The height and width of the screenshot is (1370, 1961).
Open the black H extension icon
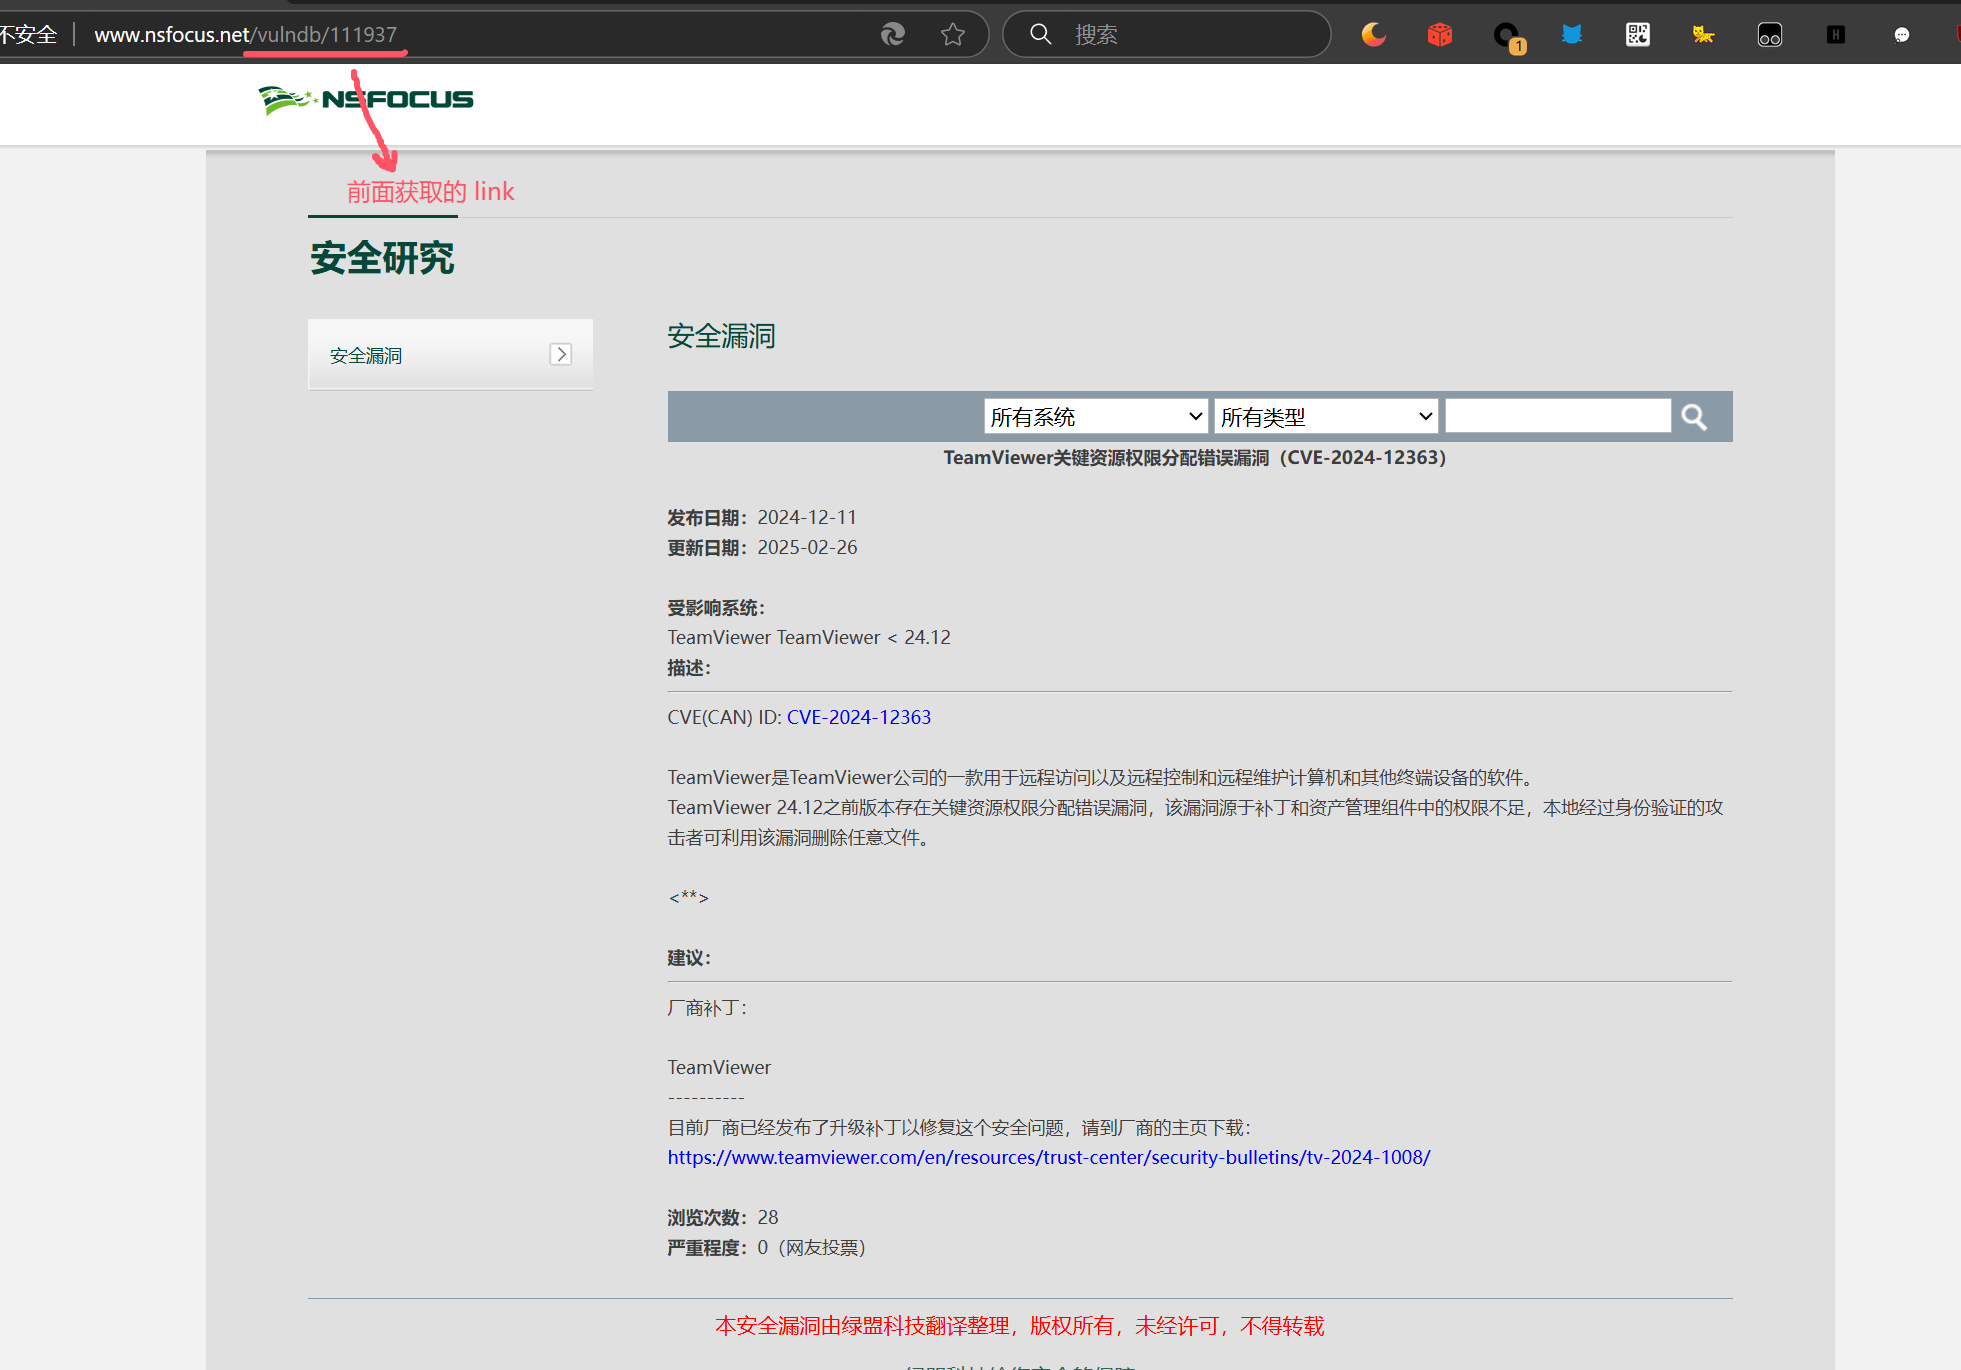pyautogui.click(x=1836, y=35)
